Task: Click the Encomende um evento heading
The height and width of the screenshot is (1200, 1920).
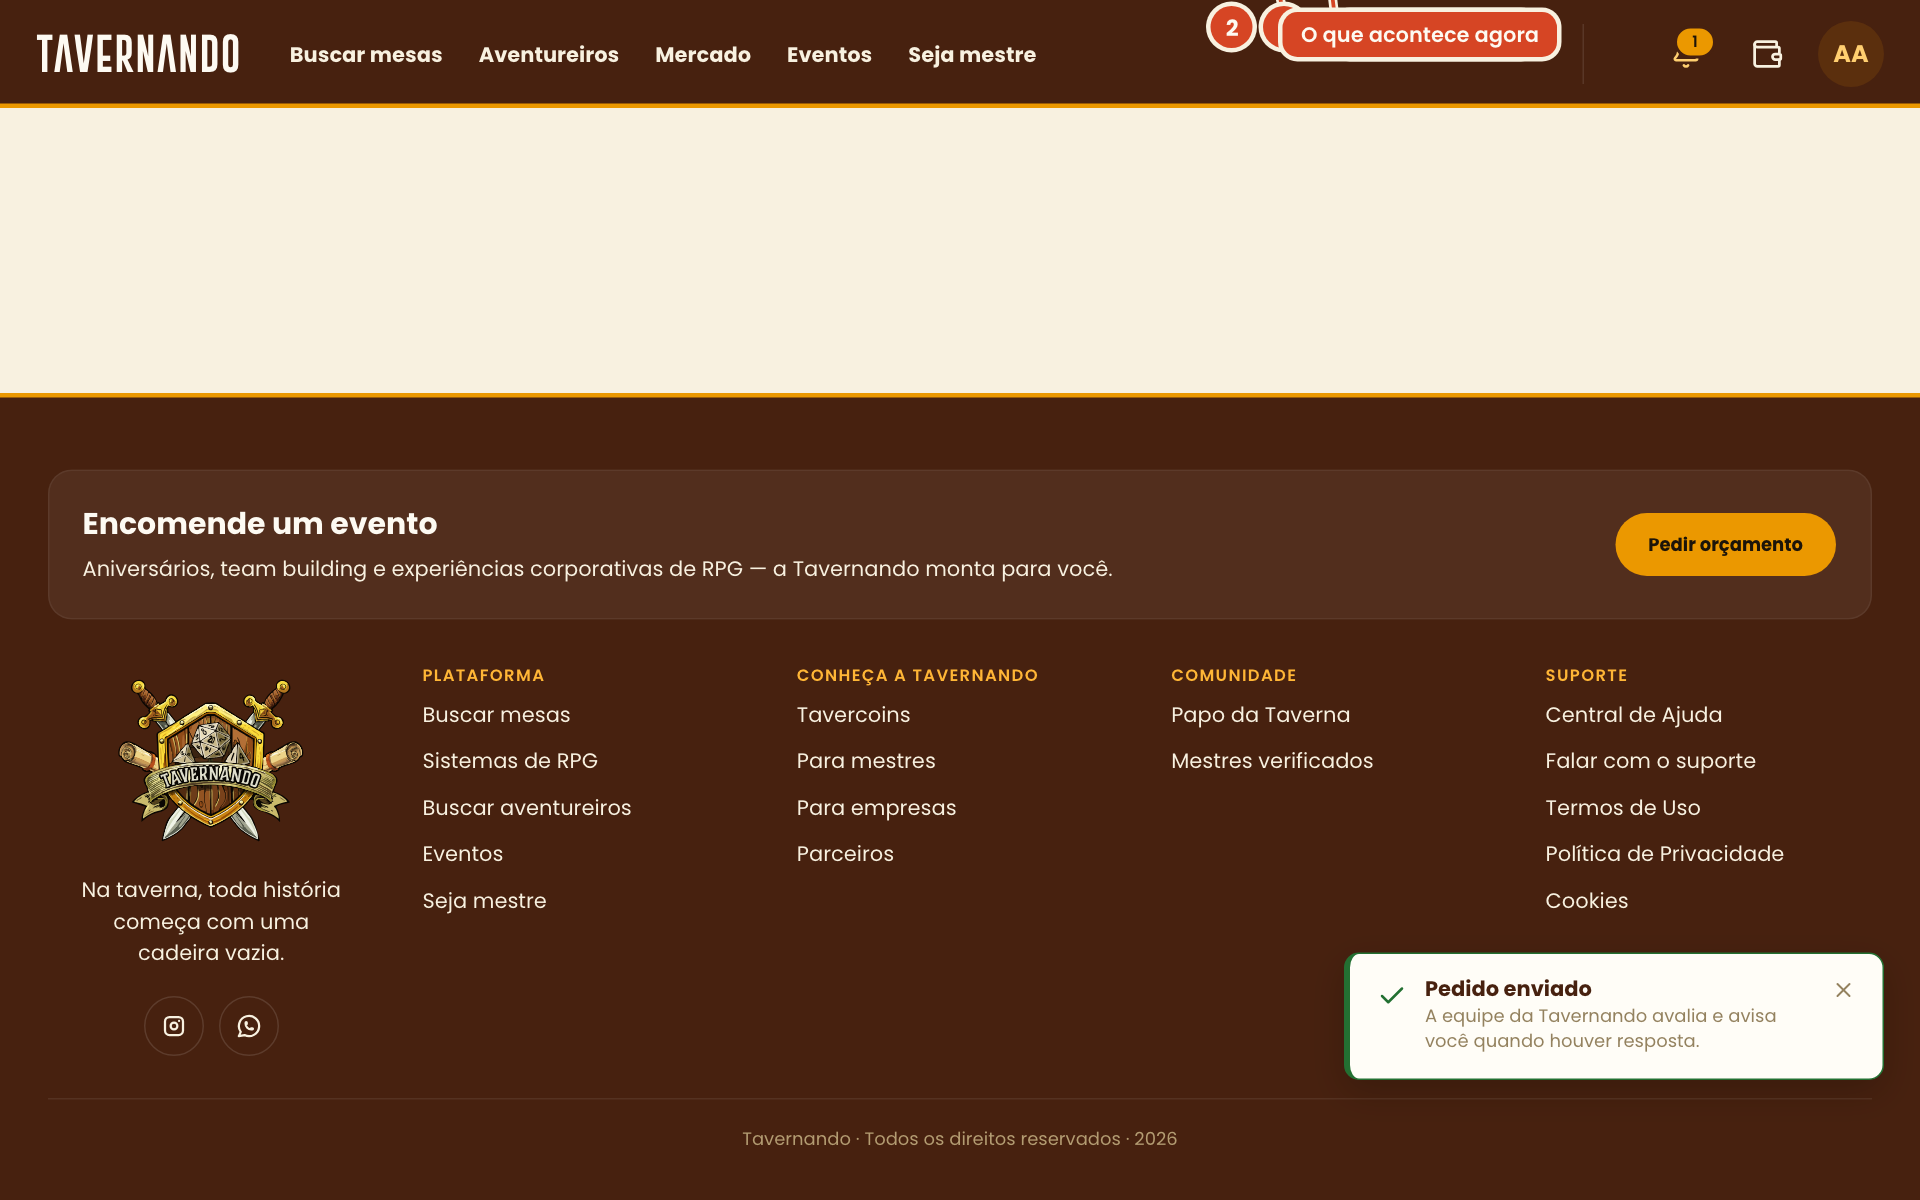Action: tap(260, 523)
